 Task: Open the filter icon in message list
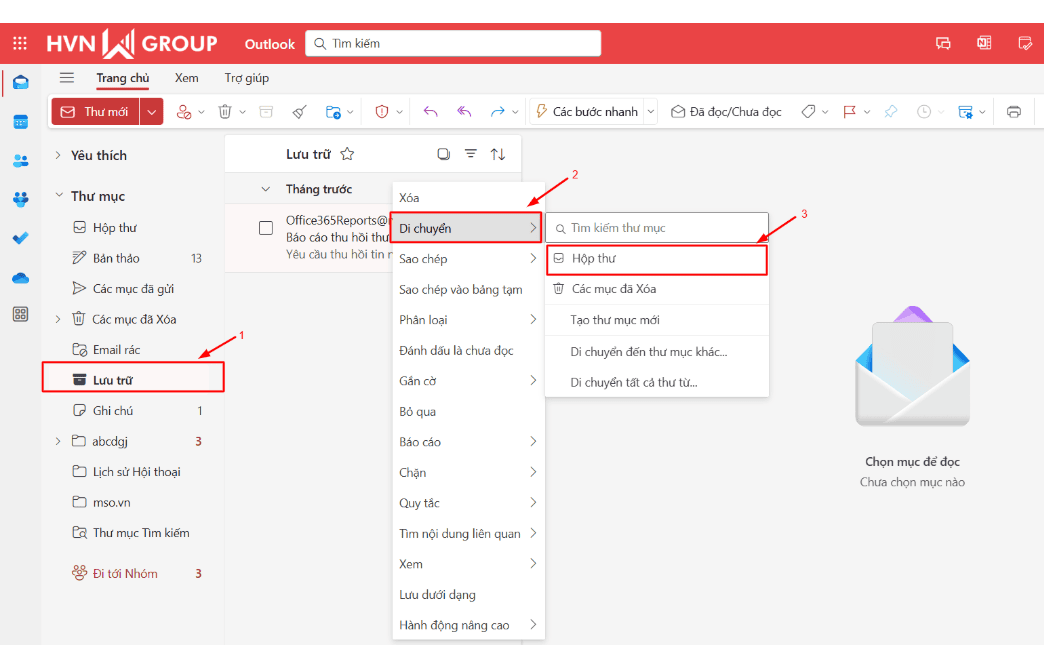tap(471, 154)
